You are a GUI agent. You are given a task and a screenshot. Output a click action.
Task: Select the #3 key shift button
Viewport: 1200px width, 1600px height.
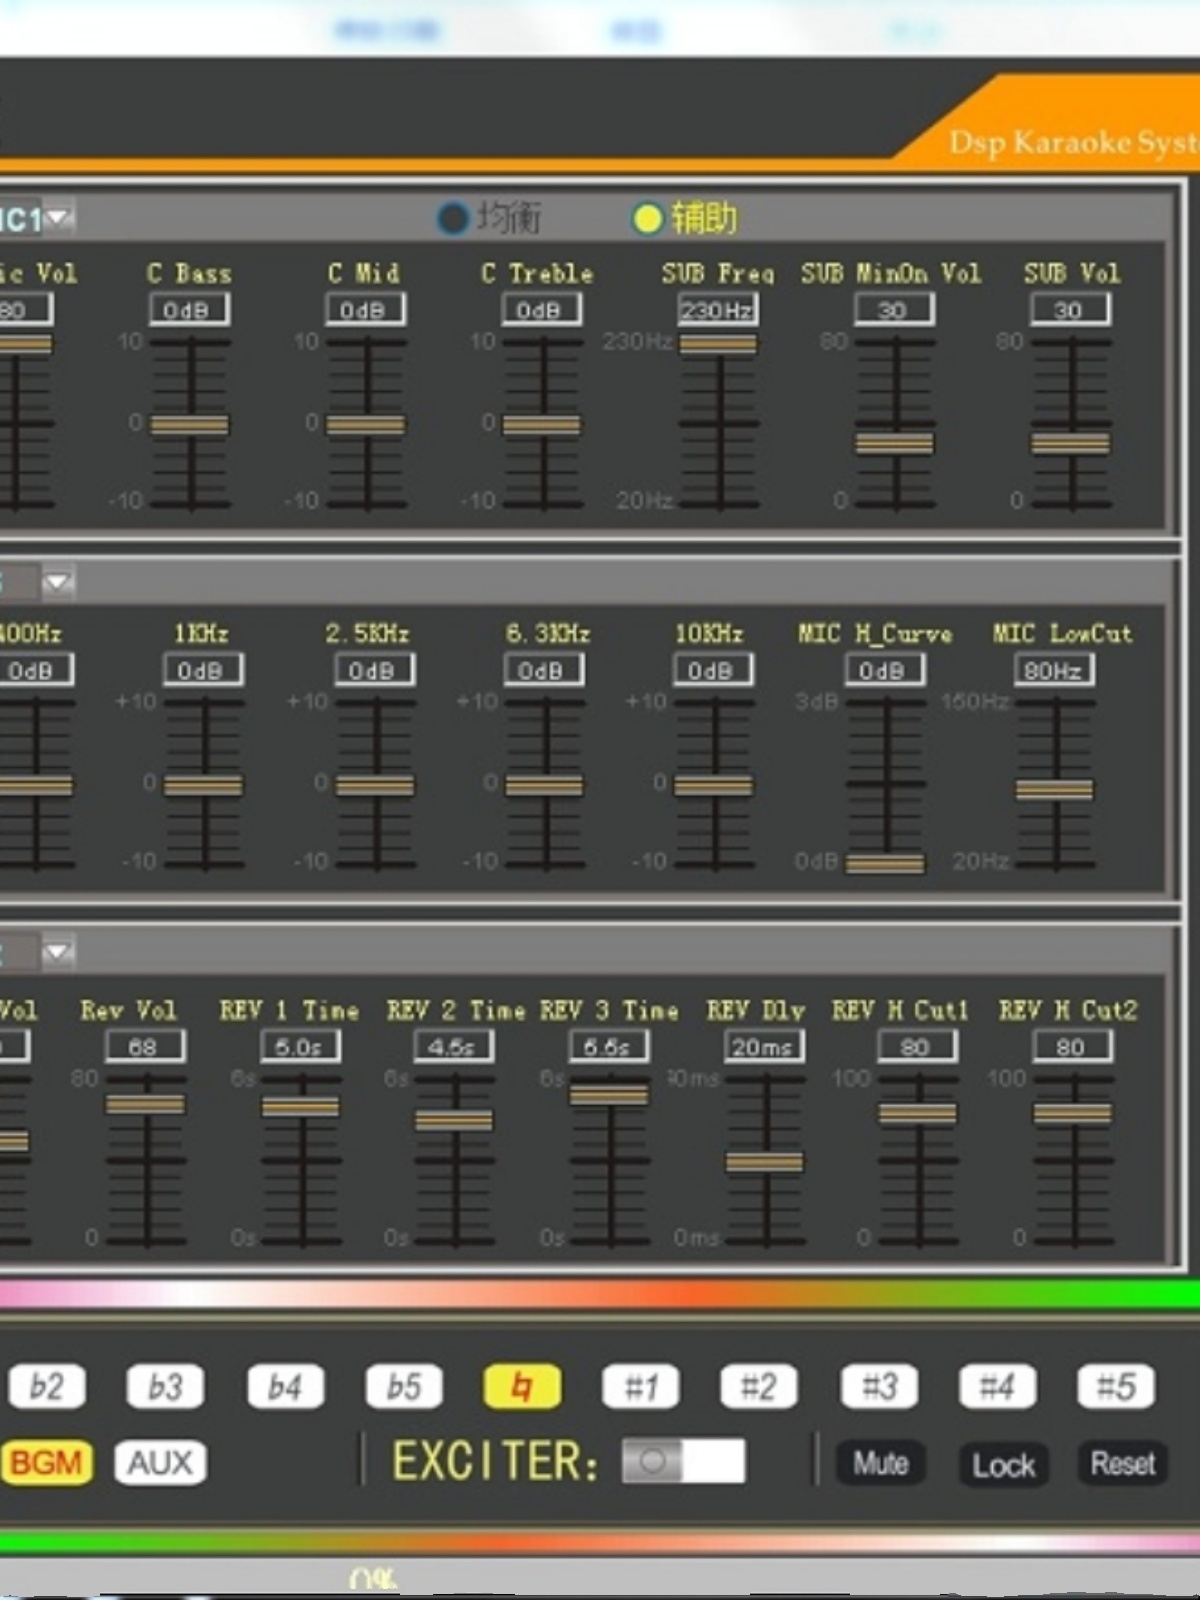[879, 1386]
